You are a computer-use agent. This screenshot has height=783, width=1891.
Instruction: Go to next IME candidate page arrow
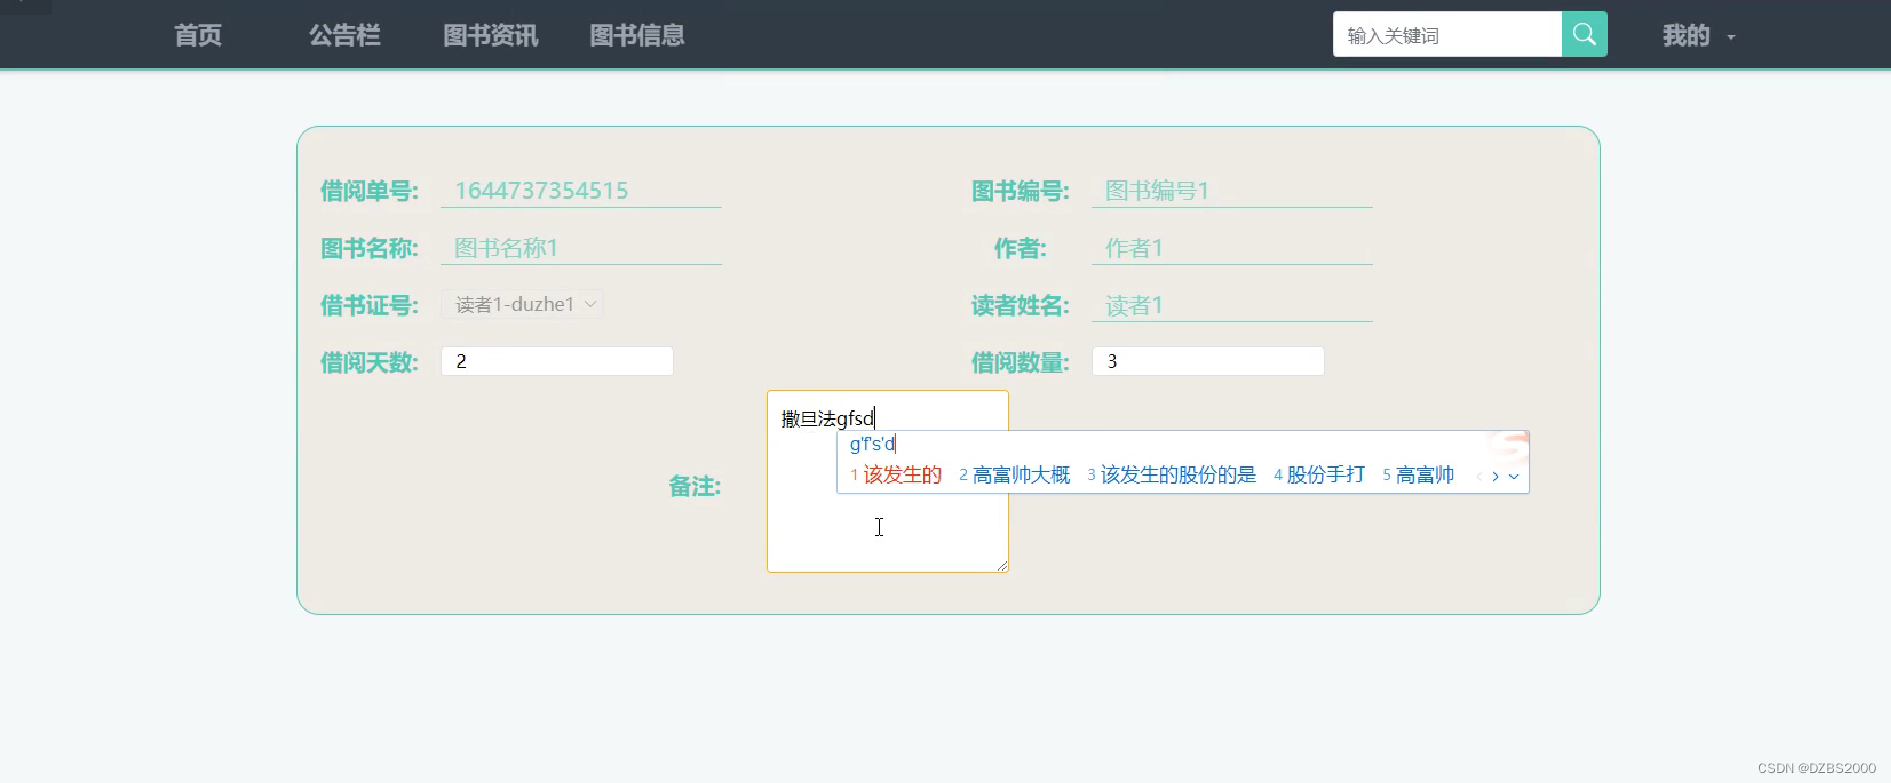pos(1495,476)
